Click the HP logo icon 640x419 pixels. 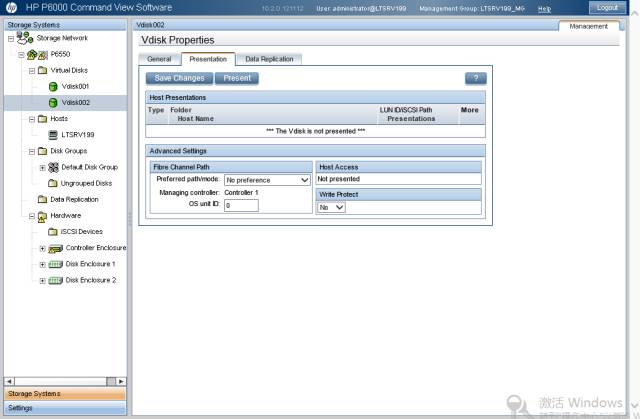pyautogui.click(x=11, y=7)
